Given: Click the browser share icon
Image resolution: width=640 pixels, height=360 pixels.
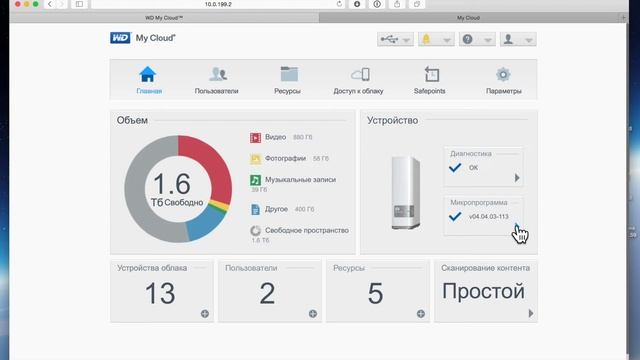Looking at the screenshot, I should point(397,4).
